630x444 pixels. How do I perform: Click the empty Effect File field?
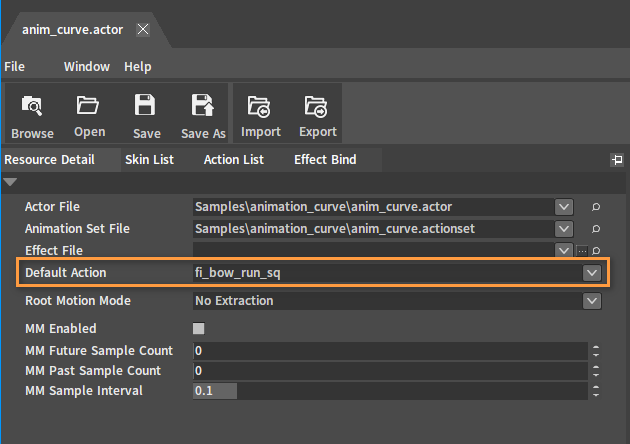(x=374, y=250)
